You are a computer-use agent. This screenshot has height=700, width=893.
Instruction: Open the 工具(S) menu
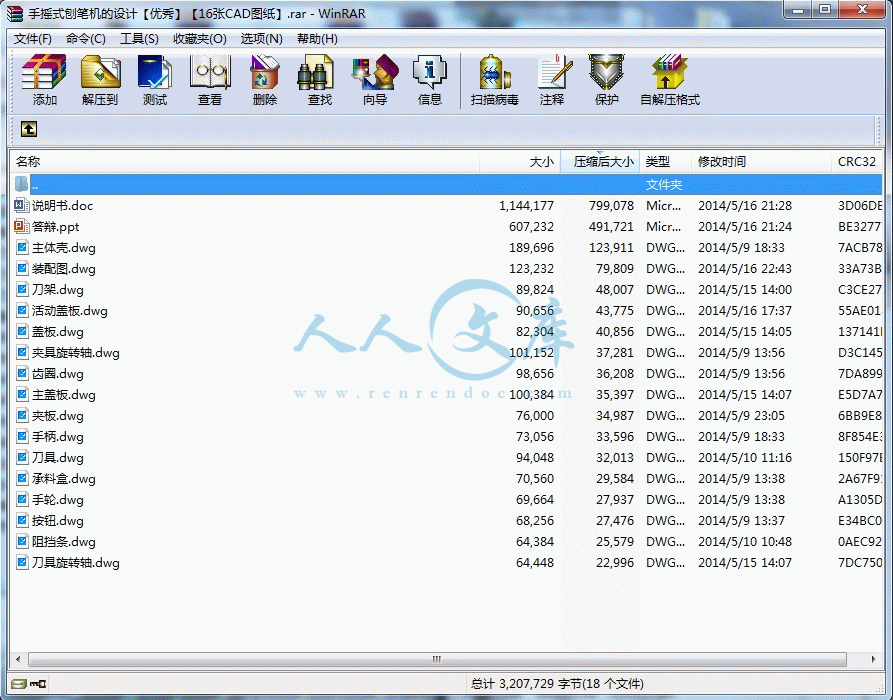[x=139, y=39]
